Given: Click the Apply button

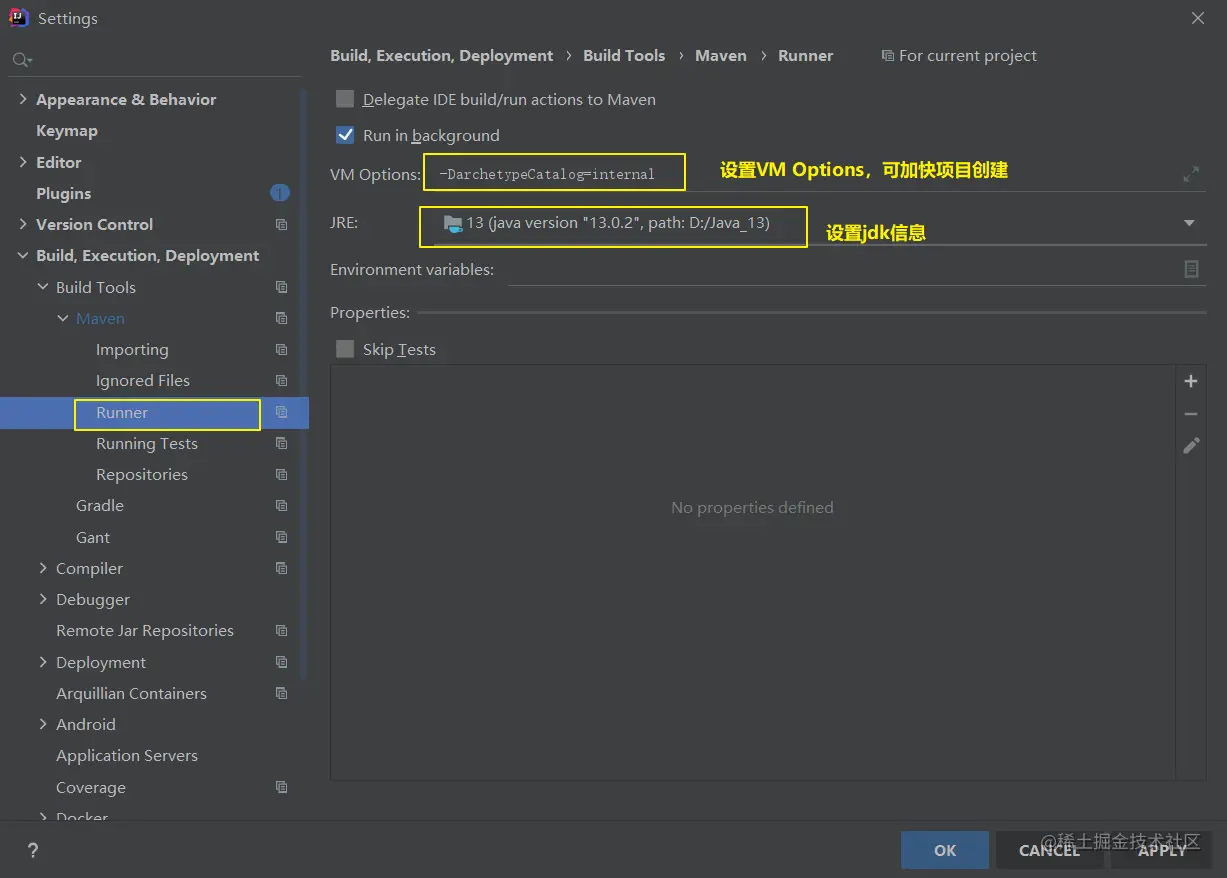Looking at the screenshot, I should pos(1162,850).
